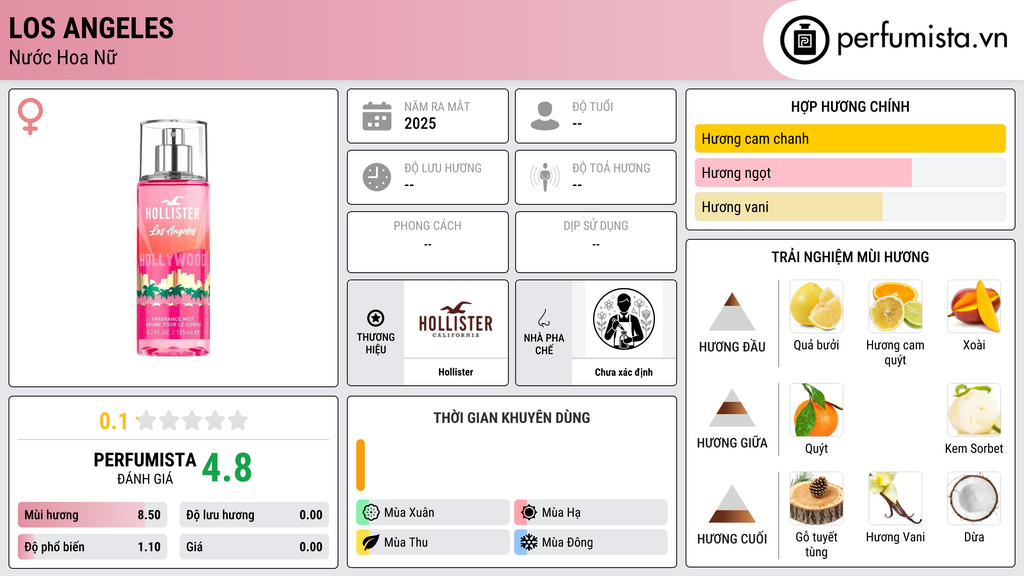Select the Xoài mango note image
Viewport: 1024px width, 576px height.
pyautogui.click(x=974, y=306)
